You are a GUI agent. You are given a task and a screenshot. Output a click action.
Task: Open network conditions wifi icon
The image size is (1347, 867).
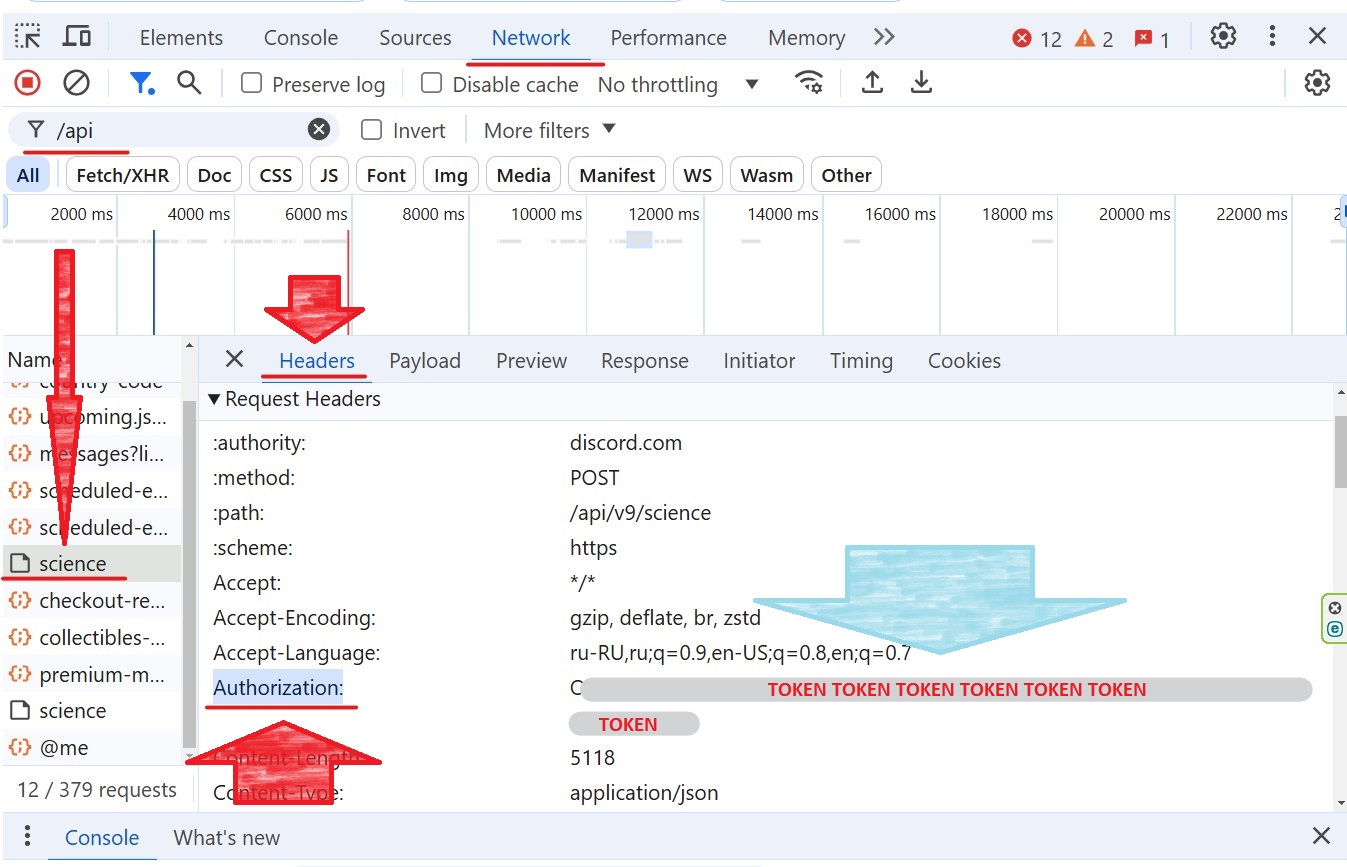point(809,83)
